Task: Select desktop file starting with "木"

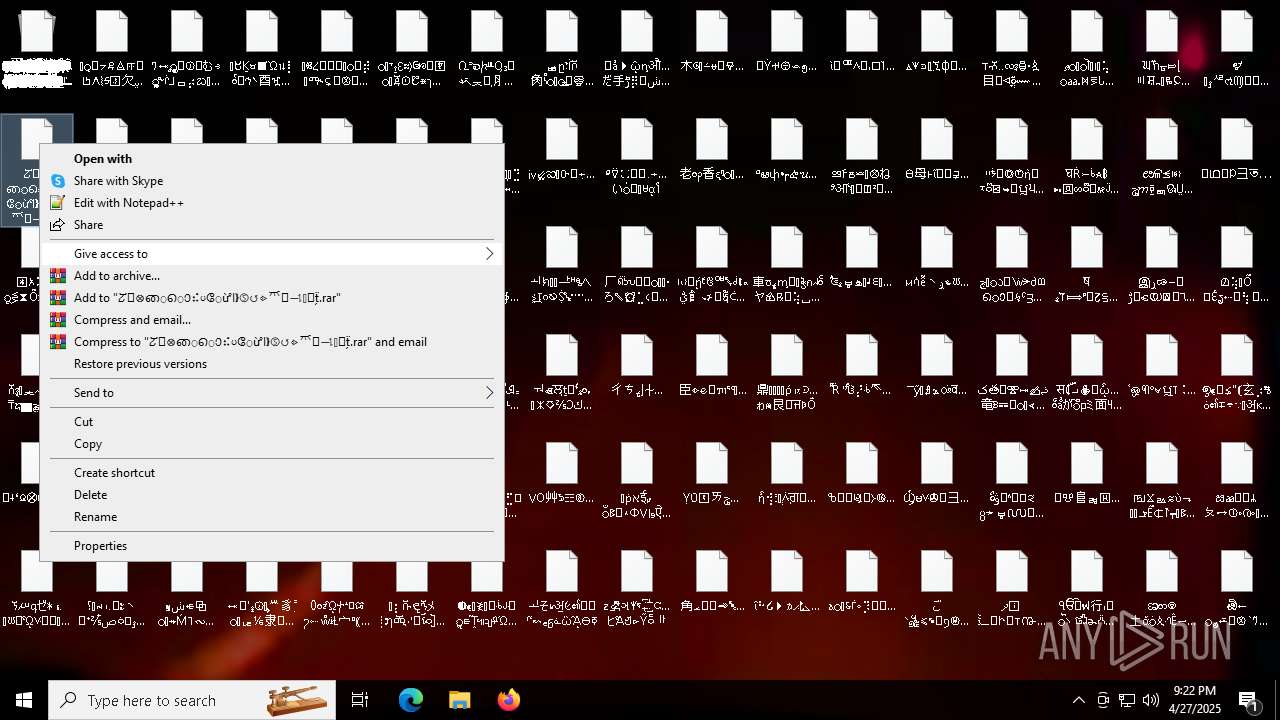Action: tap(712, 42)
